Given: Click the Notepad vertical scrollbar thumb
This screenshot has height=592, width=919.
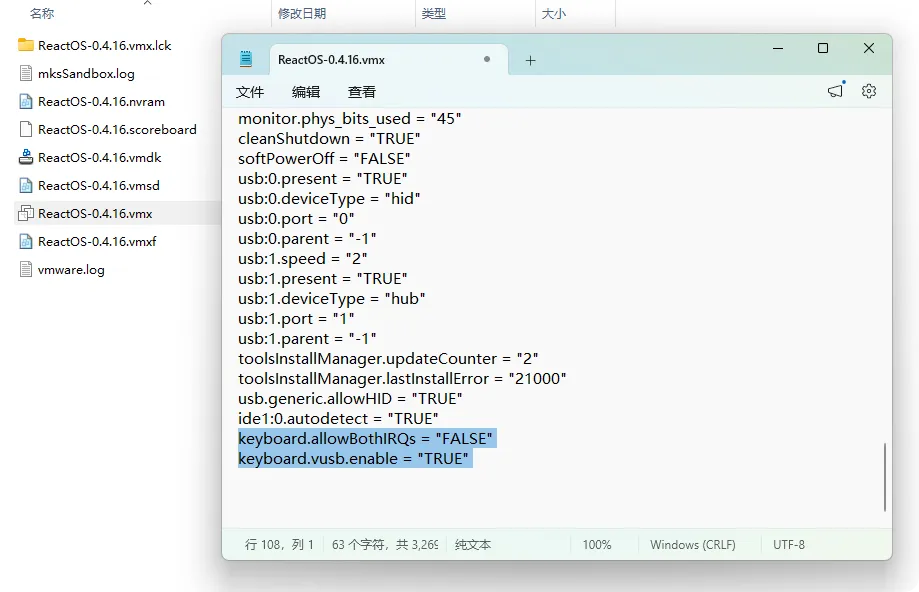Looking at the screenshot, I should 885,477.
